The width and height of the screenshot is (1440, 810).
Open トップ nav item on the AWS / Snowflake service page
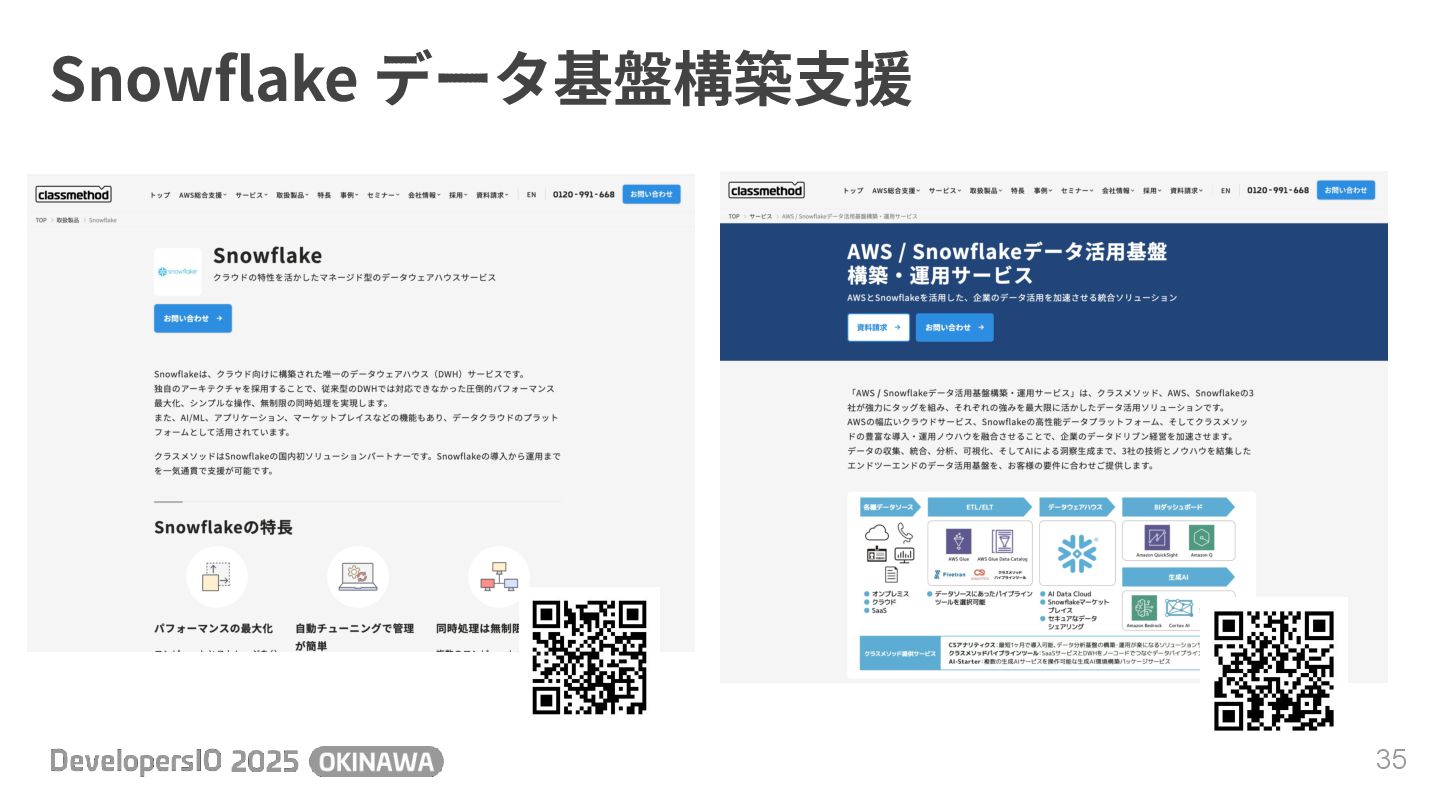[x=853, y=190]
